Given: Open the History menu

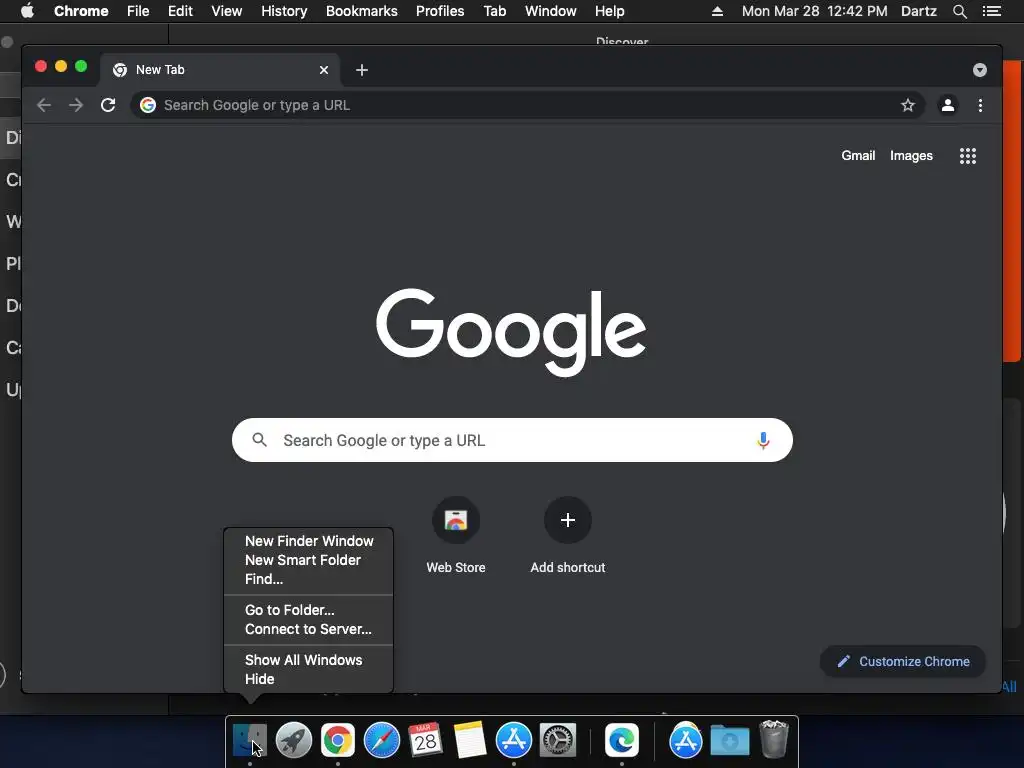Looking at the screenshot, I should [x=284, y=11].
